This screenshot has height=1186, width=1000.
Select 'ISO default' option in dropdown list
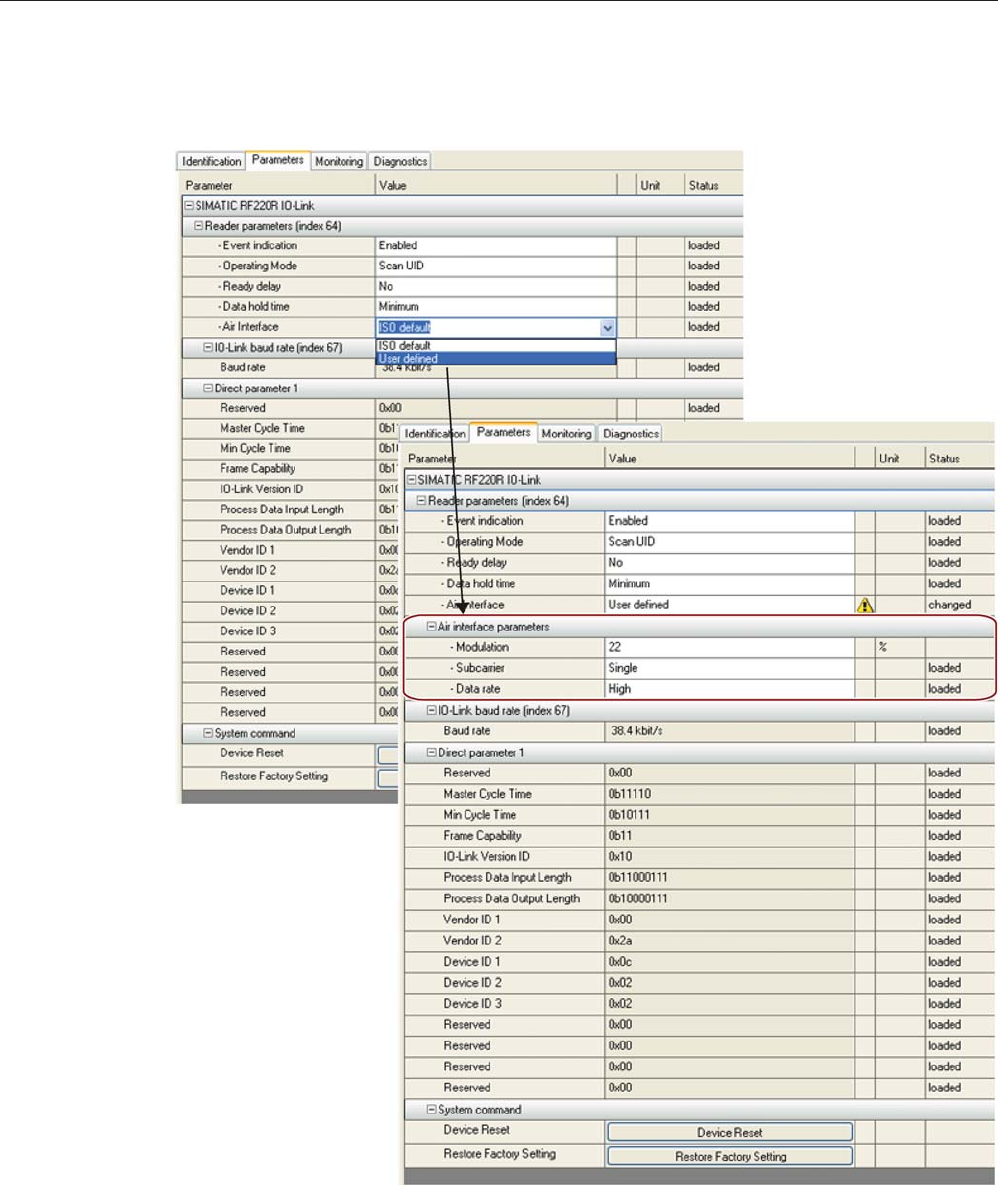point(496,346)
